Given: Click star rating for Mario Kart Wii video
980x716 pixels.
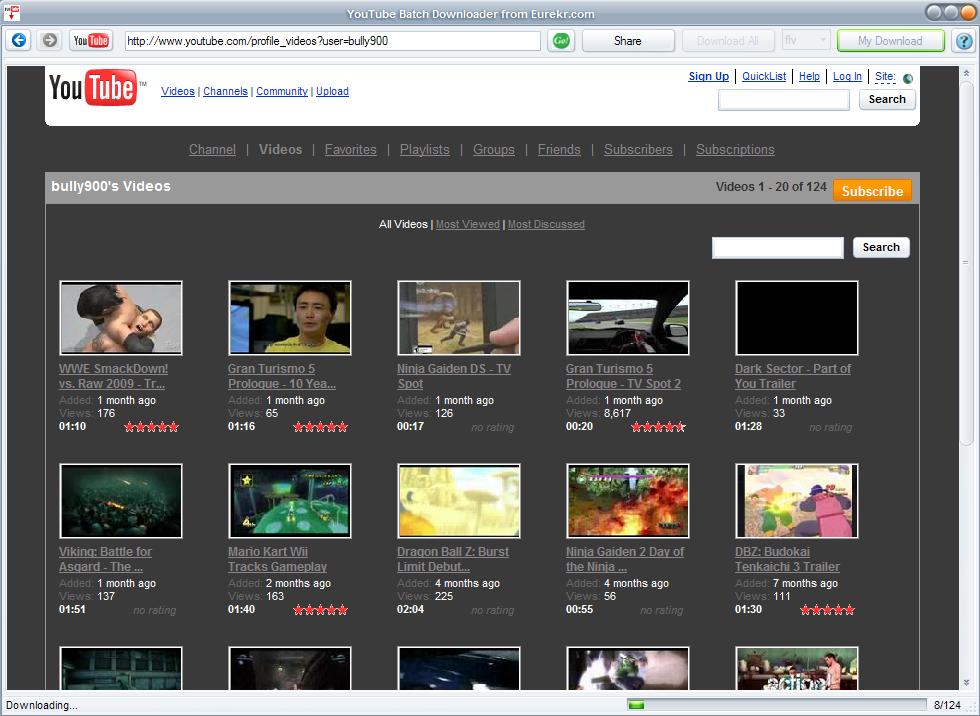Looking at the screenshot, I should click(320, 610).
